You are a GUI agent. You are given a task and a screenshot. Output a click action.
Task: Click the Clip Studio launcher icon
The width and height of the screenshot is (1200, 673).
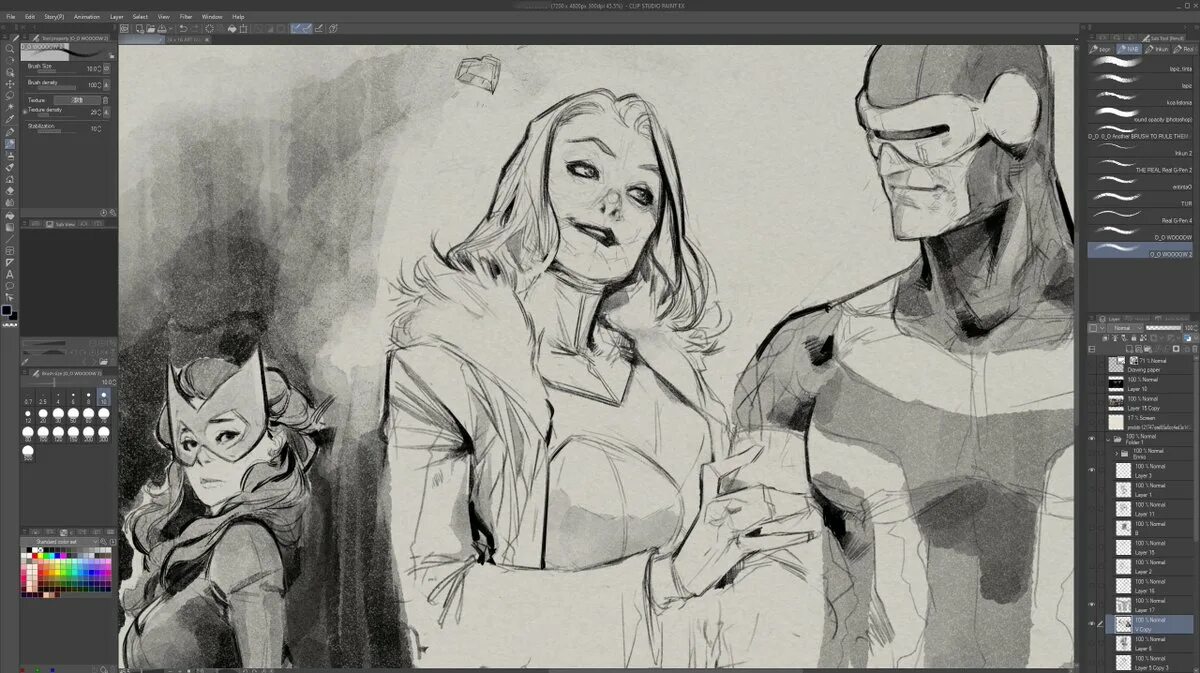click(125, 29)
